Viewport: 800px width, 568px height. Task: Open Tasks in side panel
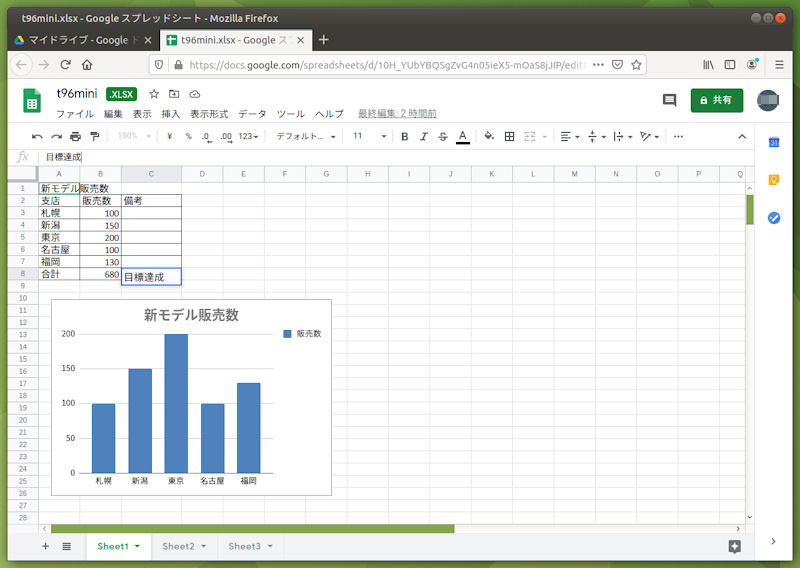click(773, 218)
